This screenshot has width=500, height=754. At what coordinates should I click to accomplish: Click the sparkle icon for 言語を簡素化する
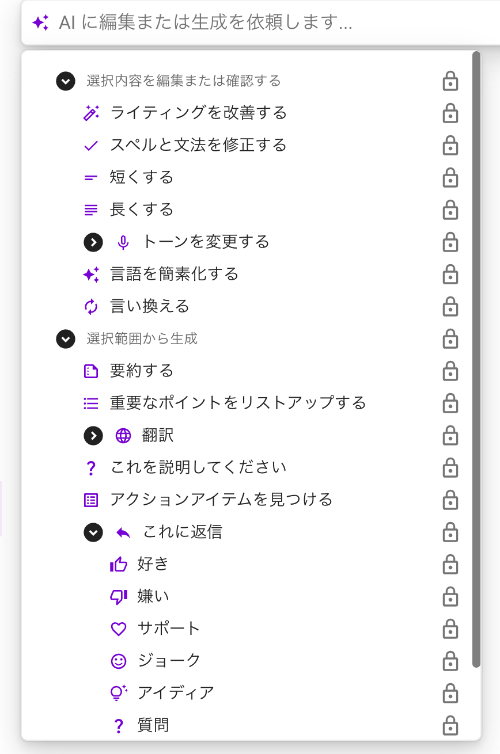coord(91,275)
